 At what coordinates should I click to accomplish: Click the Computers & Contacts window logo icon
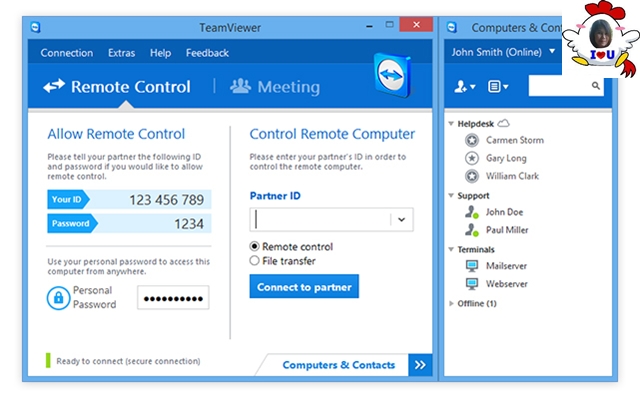tap(451, 27)
